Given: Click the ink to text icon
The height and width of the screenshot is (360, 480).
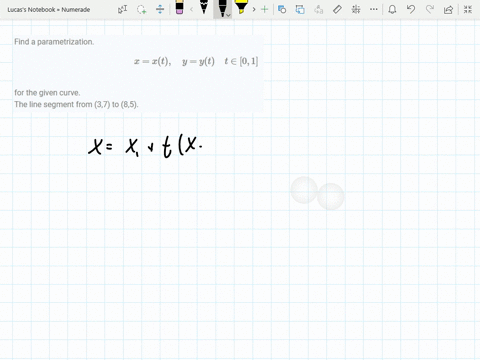Looking at the screenshot, I should [319, 9].
